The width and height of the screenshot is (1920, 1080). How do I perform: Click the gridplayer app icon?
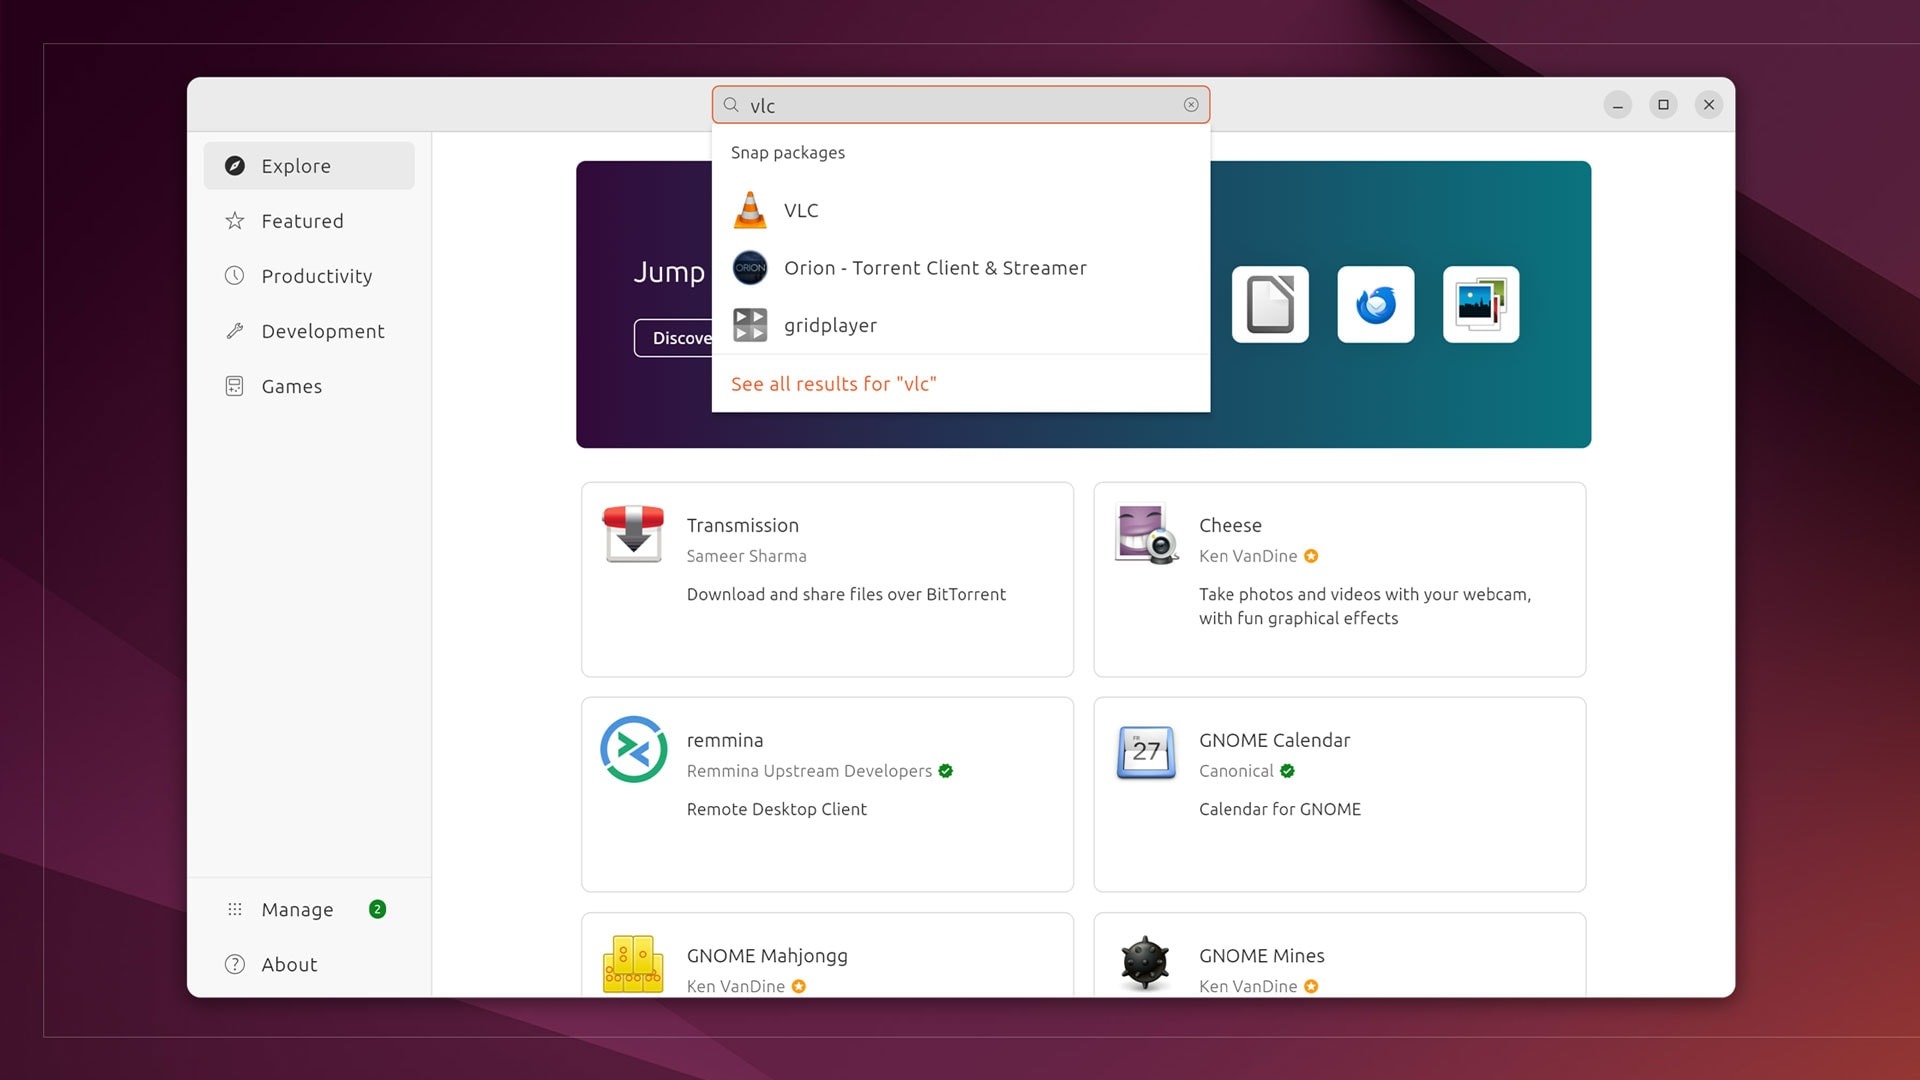[x=750, y=325]
